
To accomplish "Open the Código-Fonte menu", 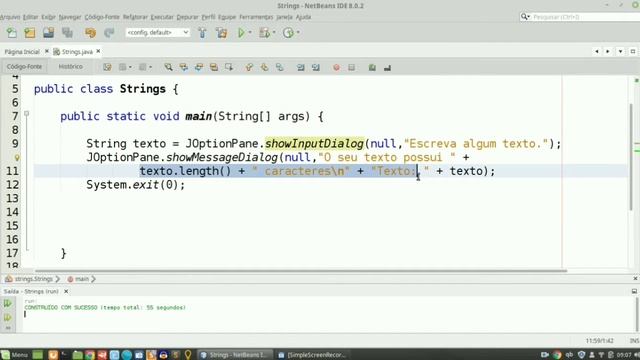I will tap(102, 17).
